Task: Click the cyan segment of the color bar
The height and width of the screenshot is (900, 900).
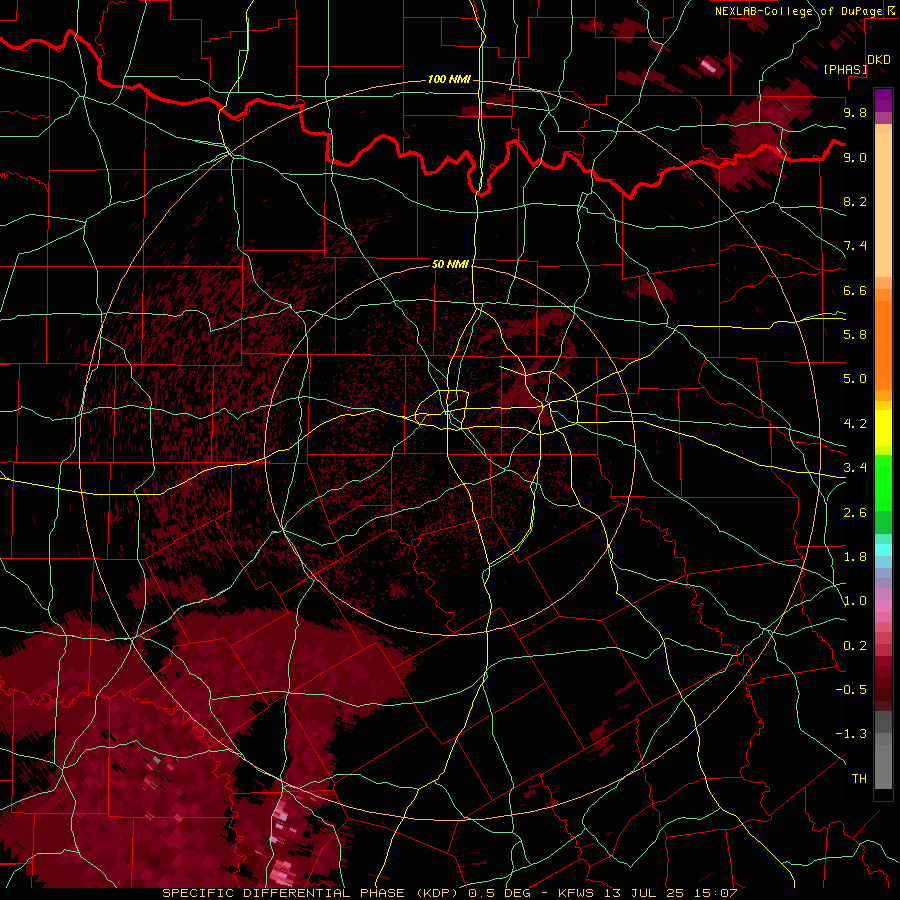Action: (883, 550)
